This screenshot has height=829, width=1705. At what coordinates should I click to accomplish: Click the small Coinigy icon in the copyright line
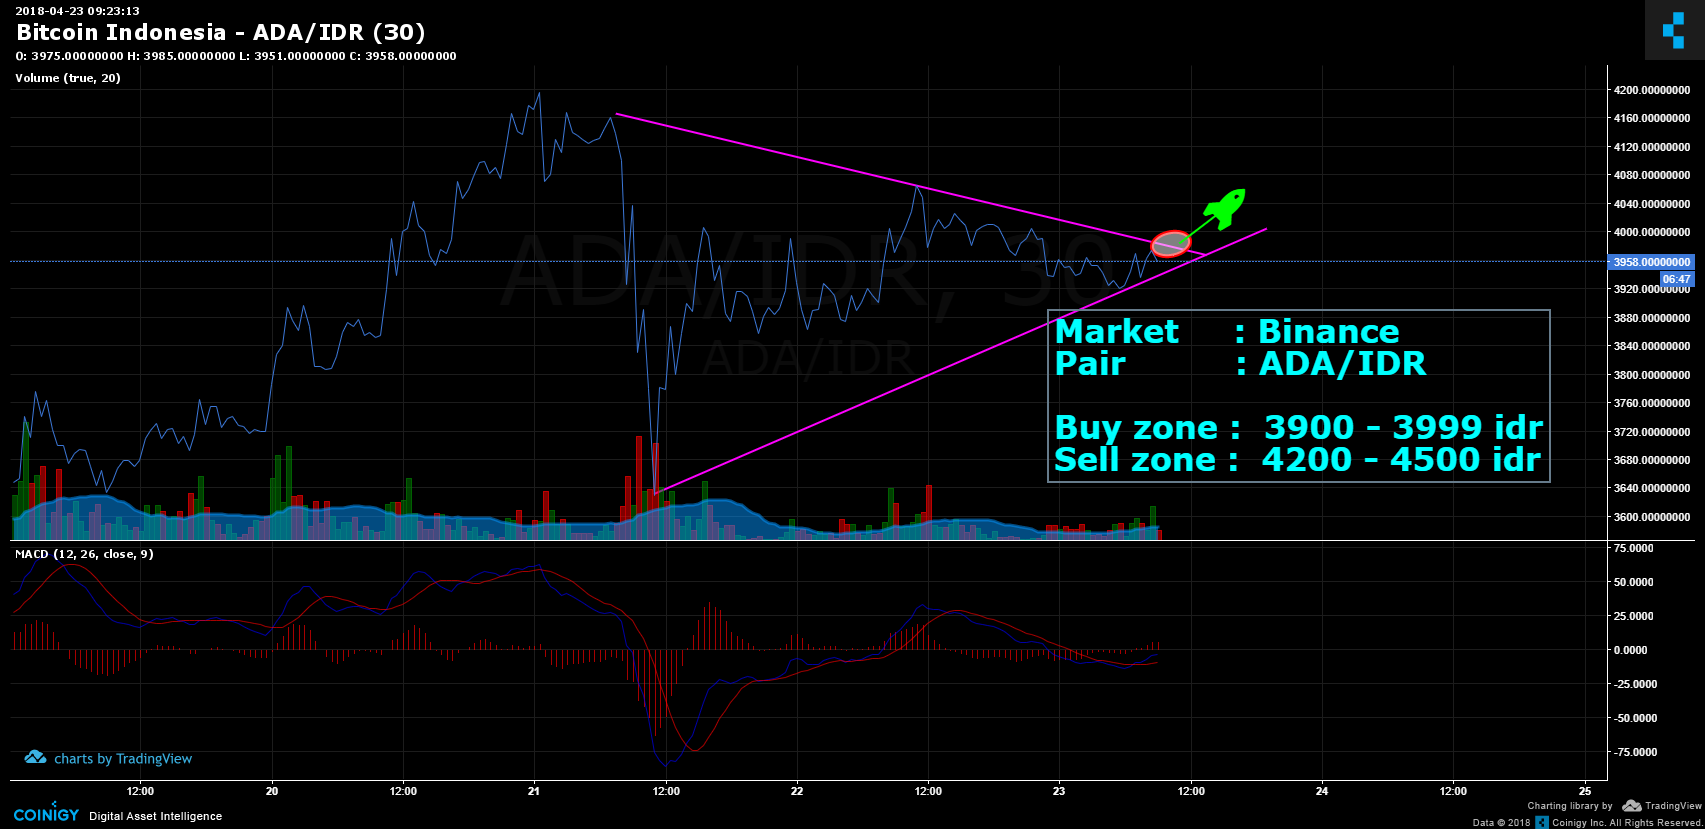pyautogui.click(x=1542, y=822)
